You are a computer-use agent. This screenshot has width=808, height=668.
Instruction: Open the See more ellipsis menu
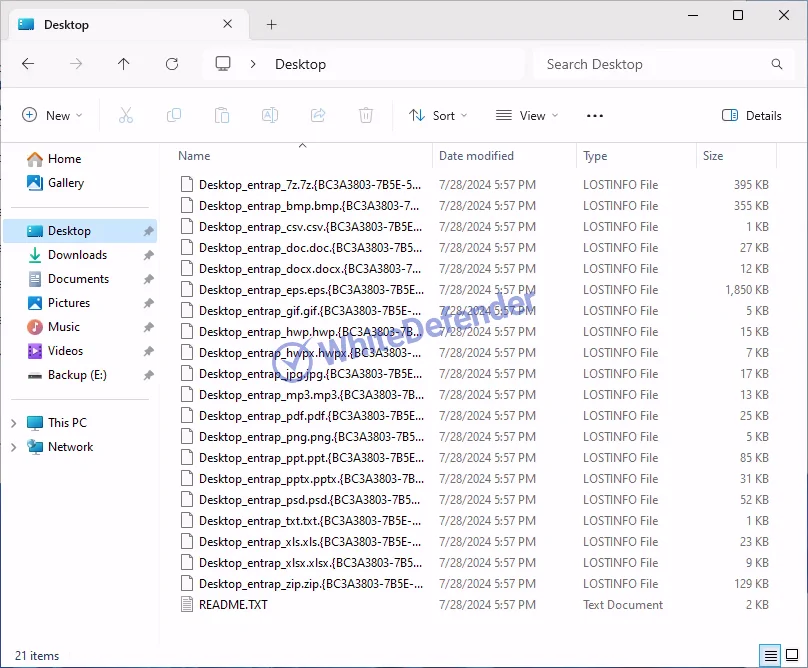pos(595,116)
